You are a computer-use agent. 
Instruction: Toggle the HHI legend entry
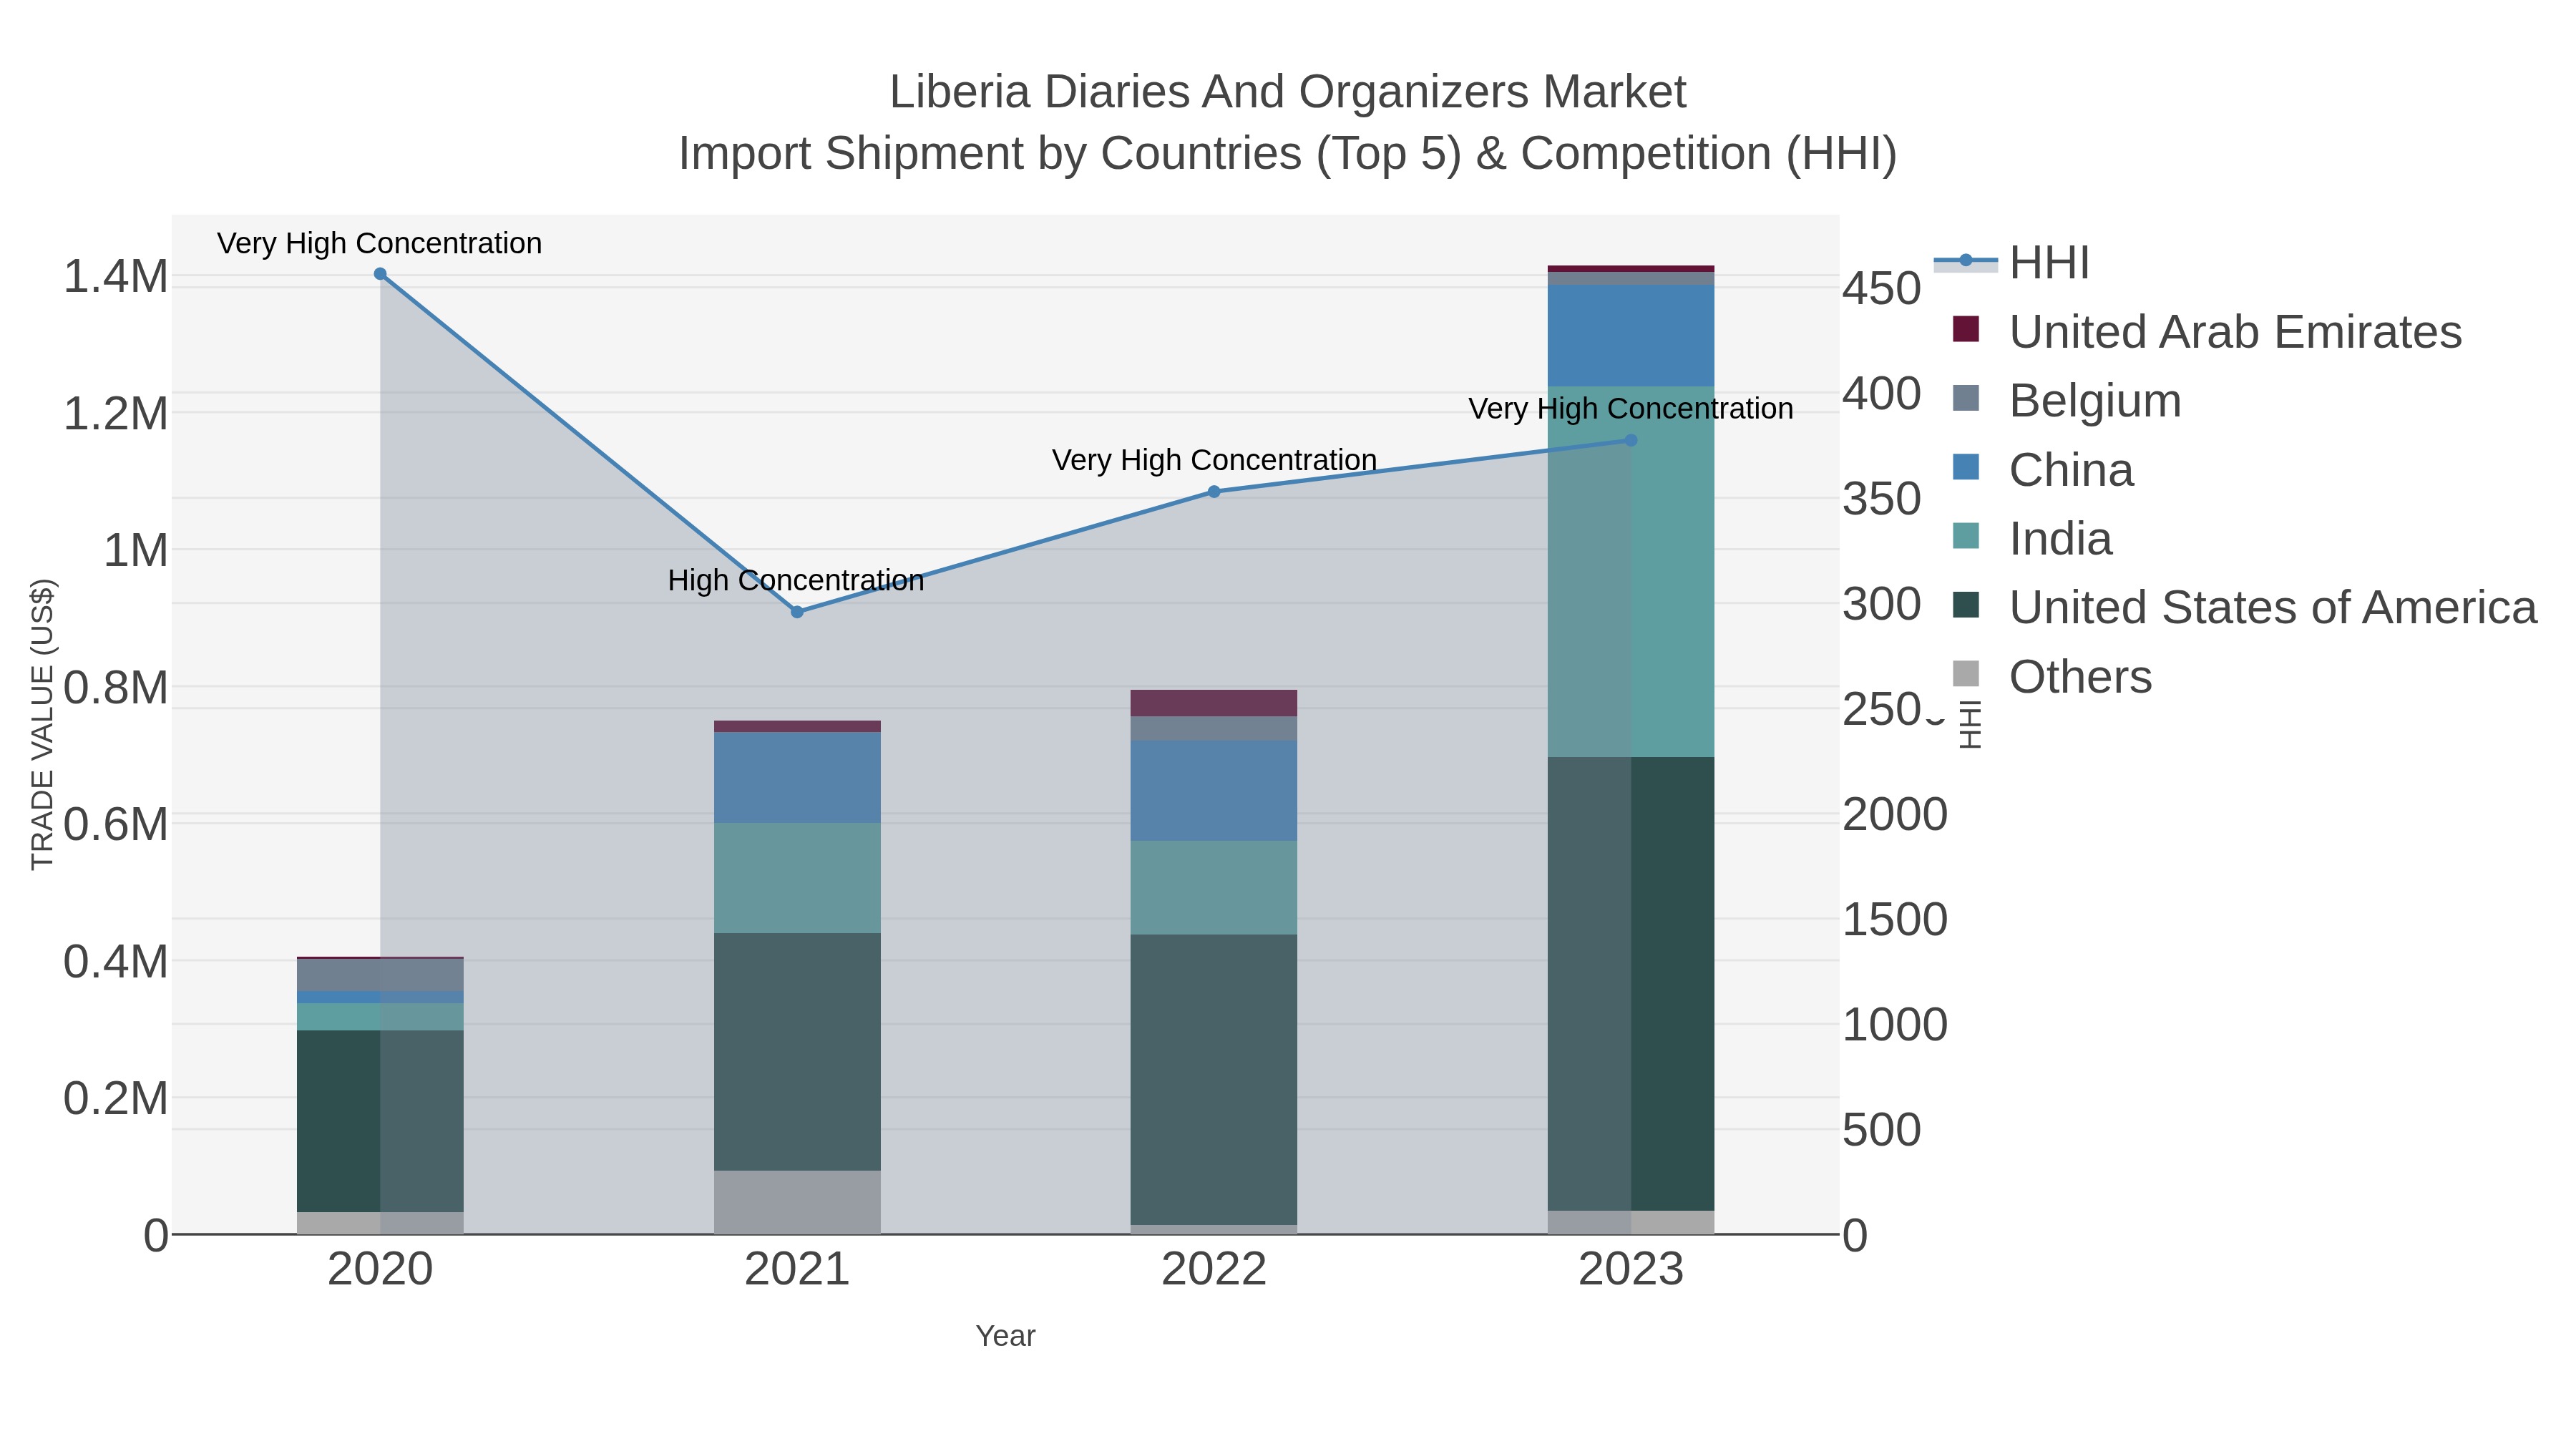coord(2012,262)
